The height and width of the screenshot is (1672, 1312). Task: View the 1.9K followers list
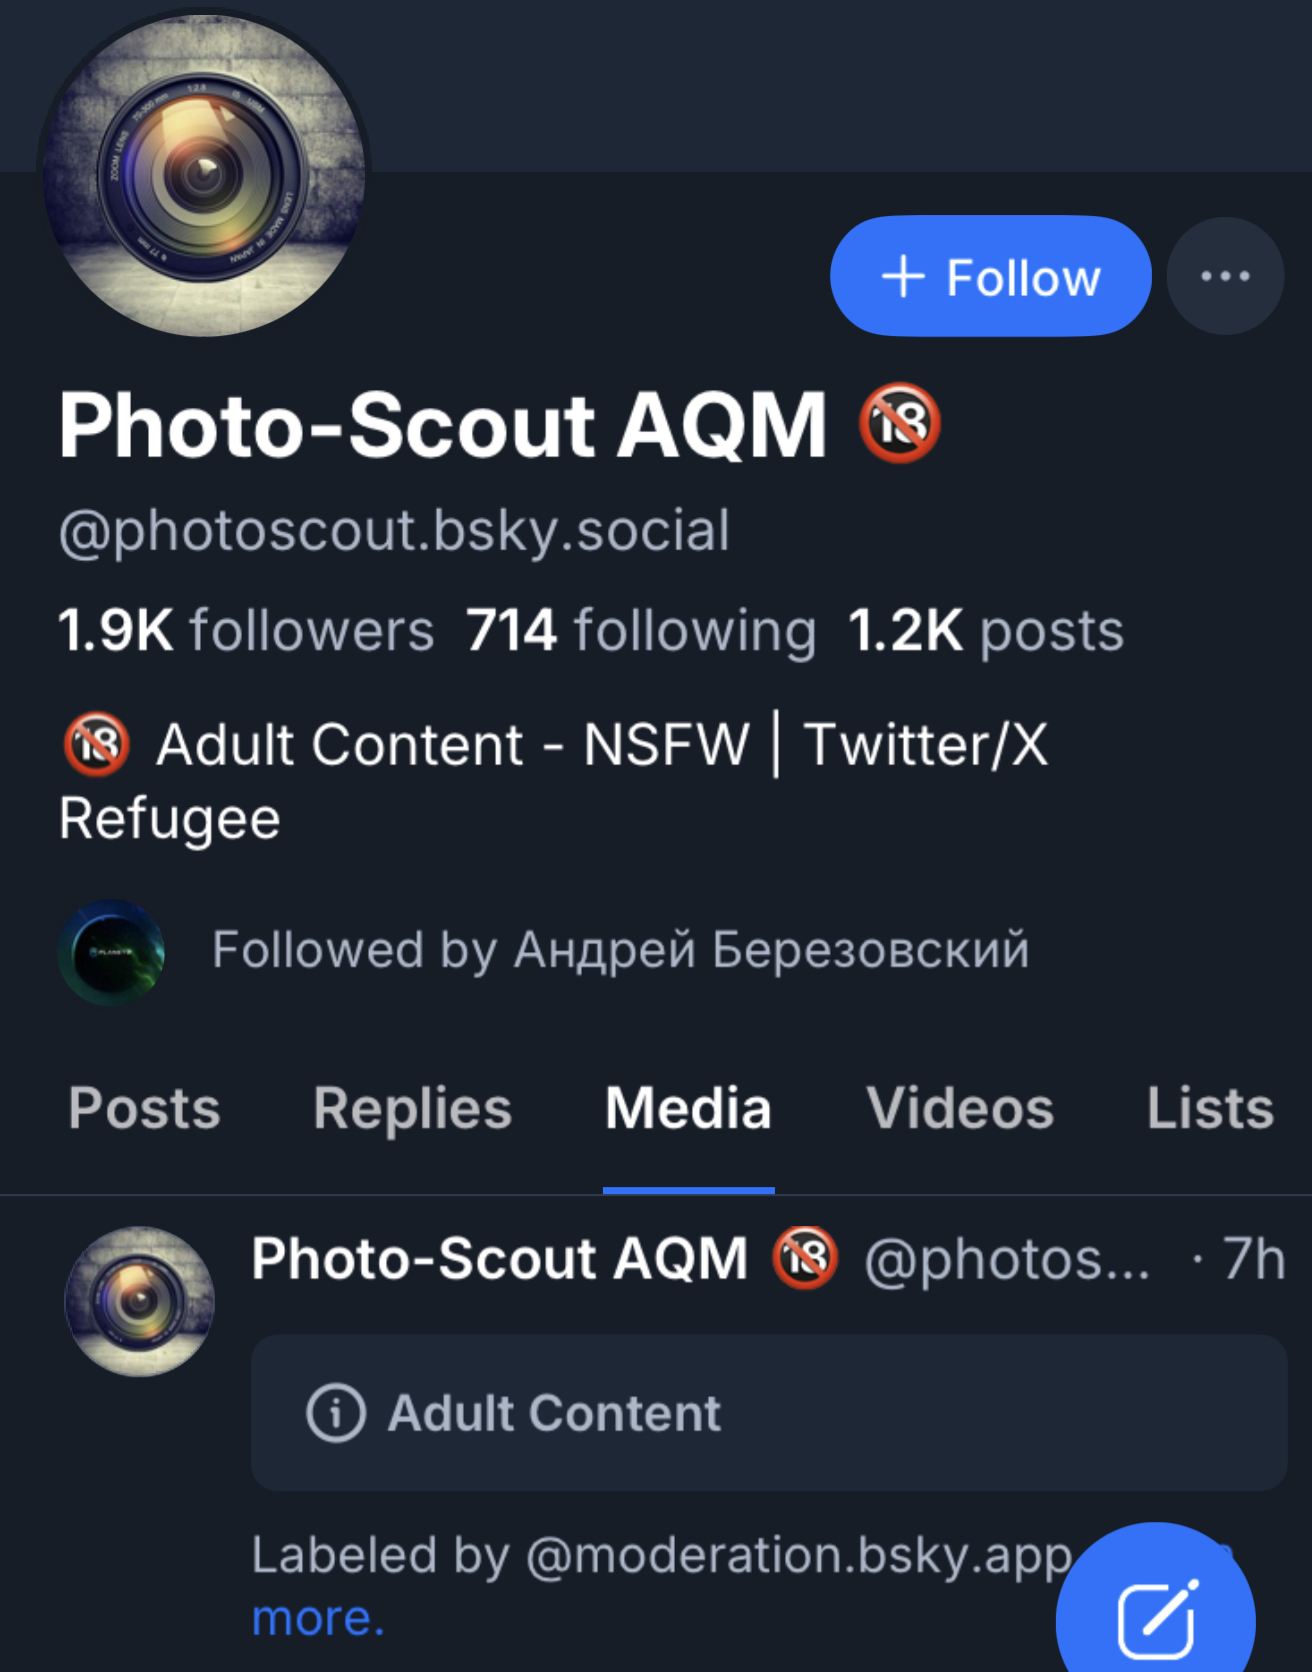[246, 631]
